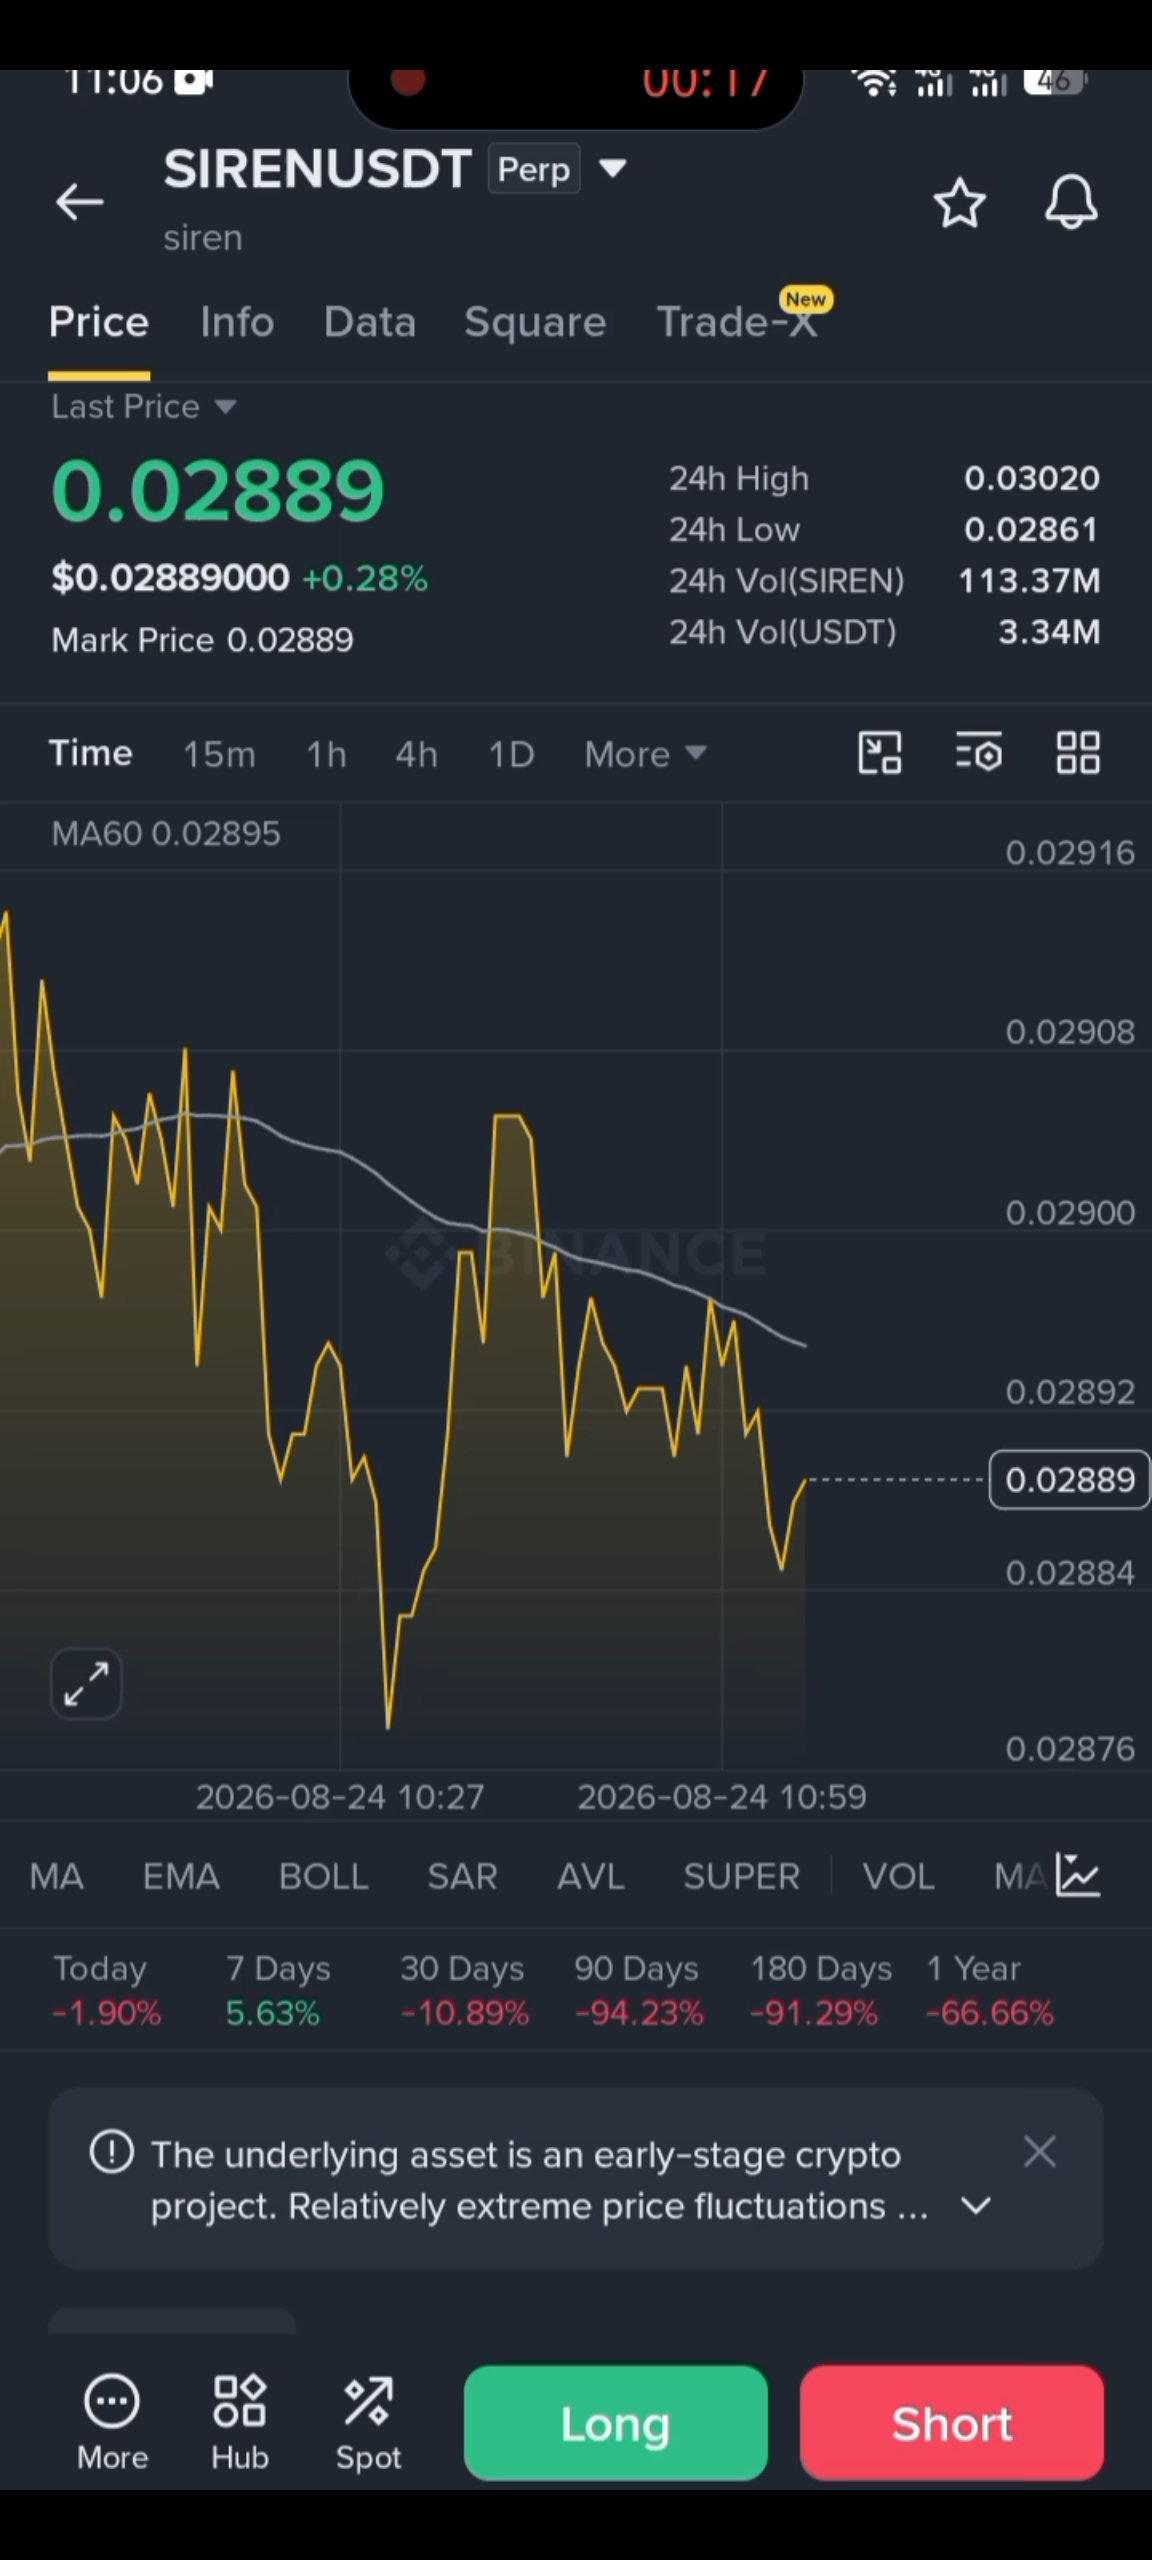
Task: Expand the risk warning text
Action: [x=976, y=2205]
